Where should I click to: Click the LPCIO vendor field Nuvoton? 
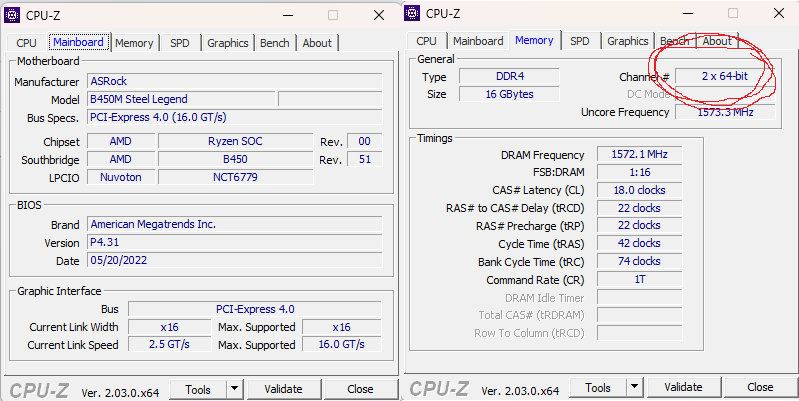point(121,177)
